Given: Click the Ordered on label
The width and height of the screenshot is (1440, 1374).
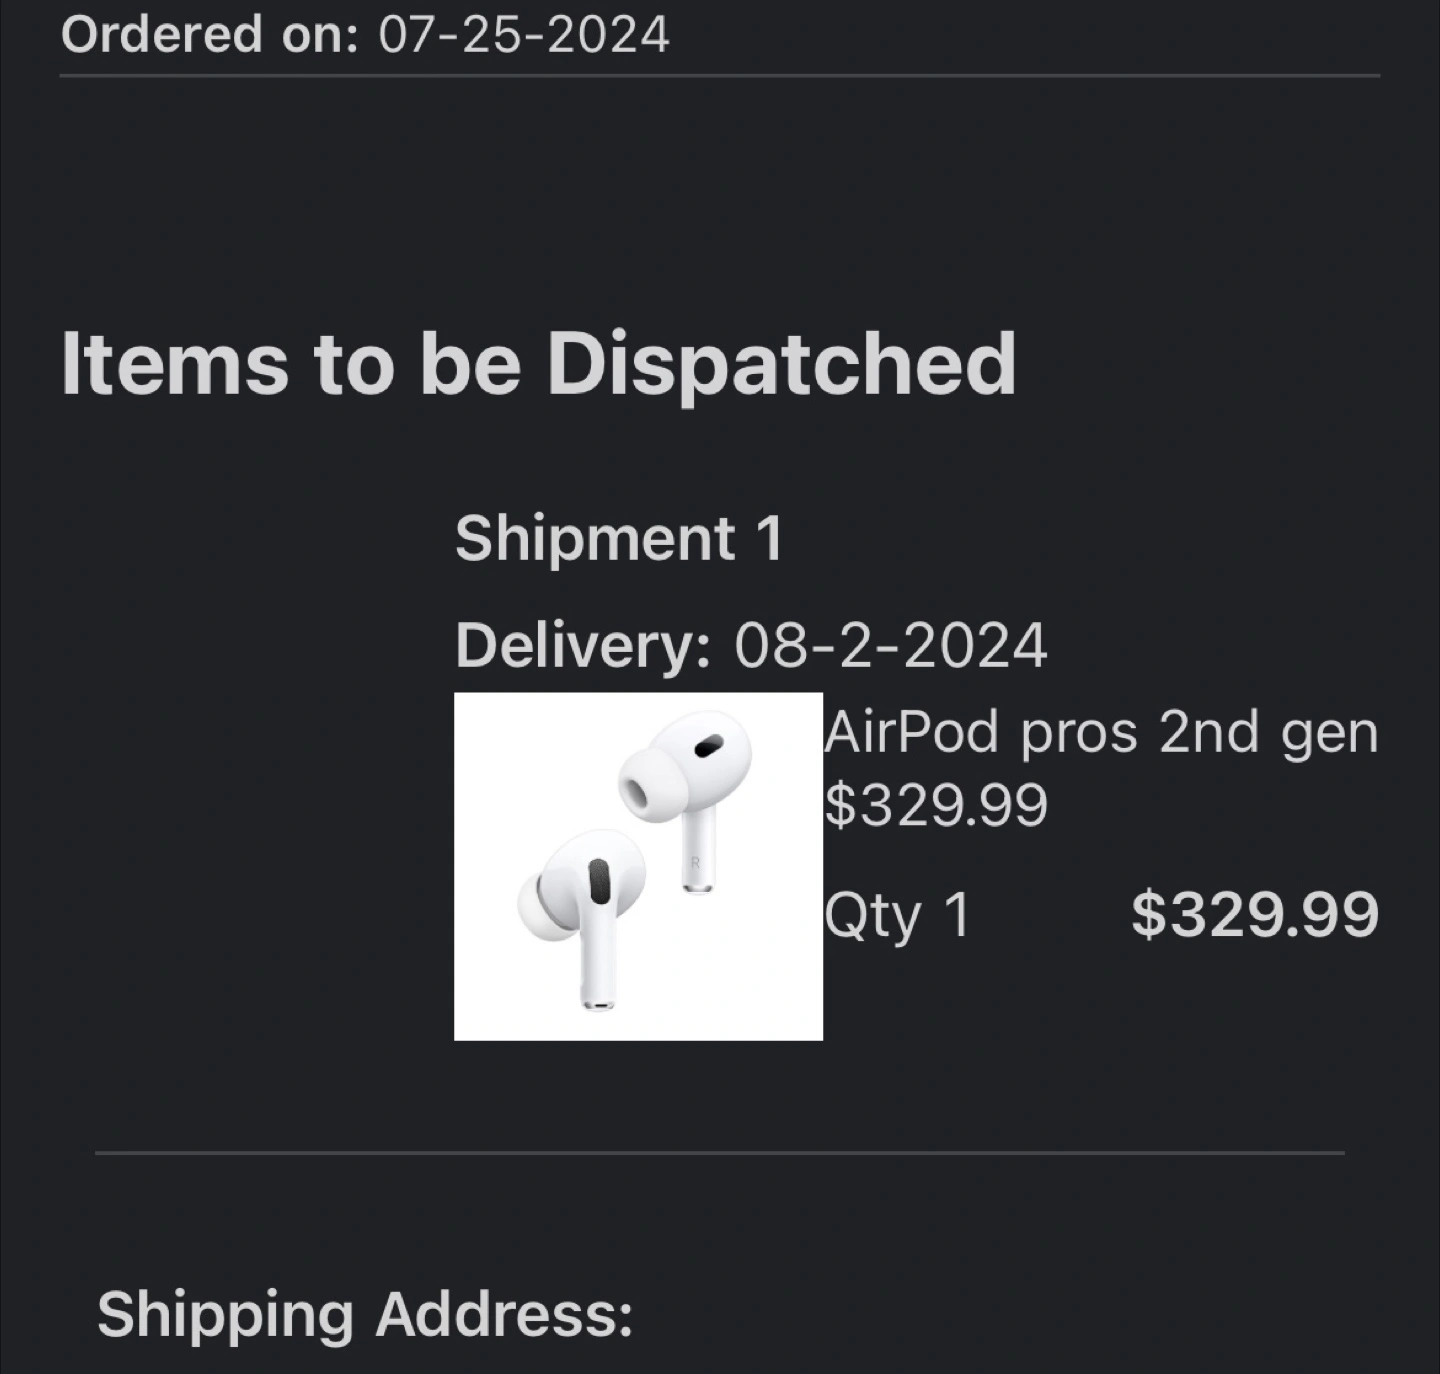Looking at the screenshot, I should click(209, 35).
